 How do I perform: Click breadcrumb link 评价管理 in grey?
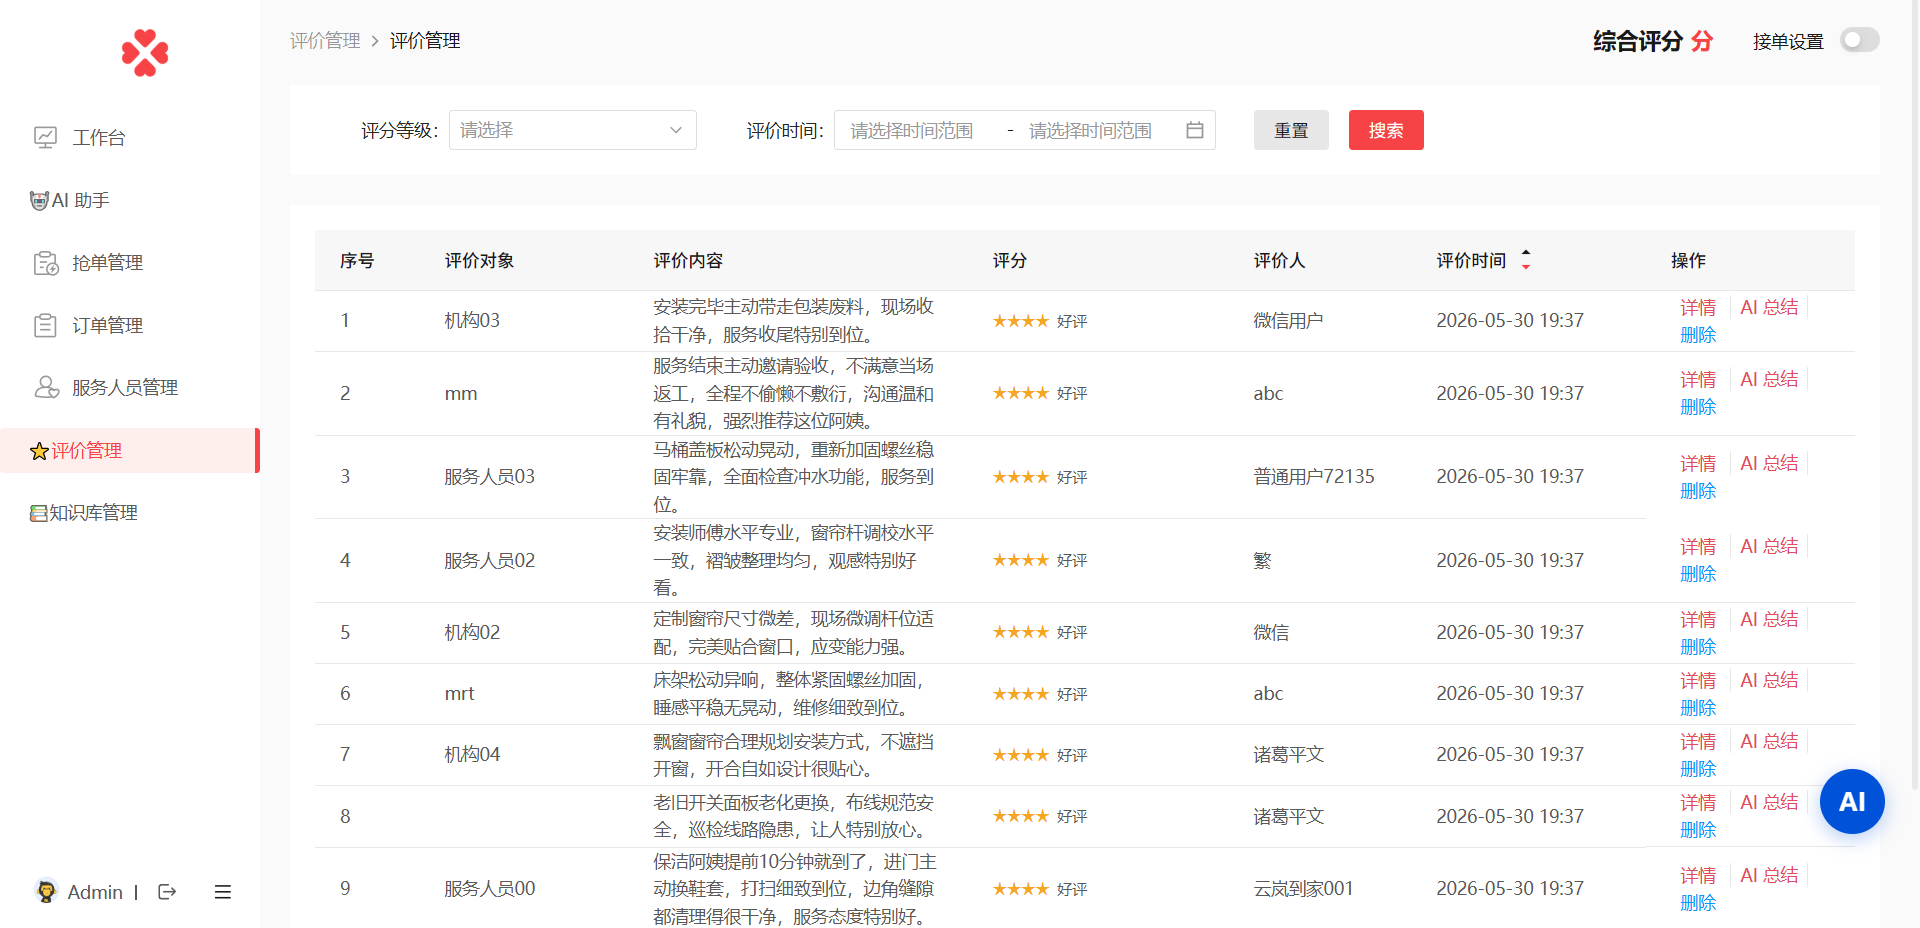coord(325,41)
